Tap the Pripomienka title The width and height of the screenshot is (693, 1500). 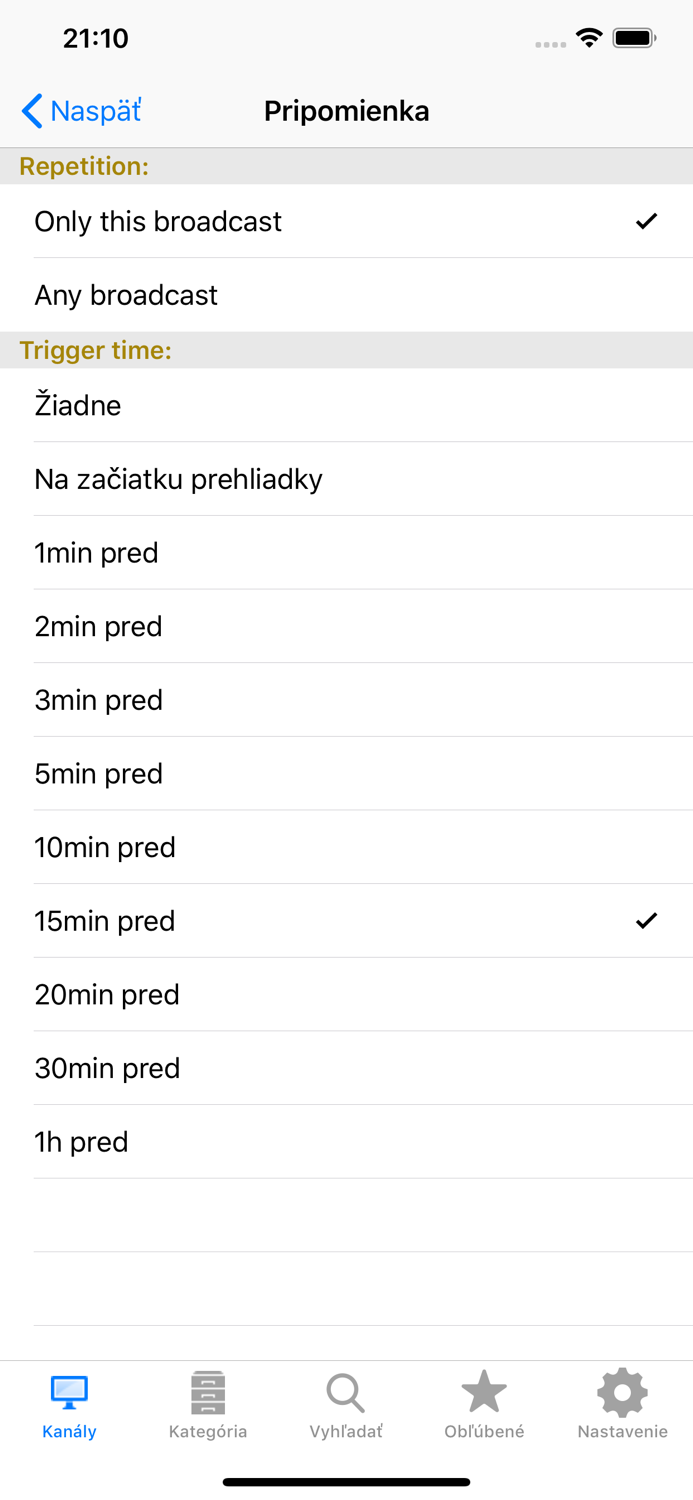pyautogui.click(x=346, y=111)
